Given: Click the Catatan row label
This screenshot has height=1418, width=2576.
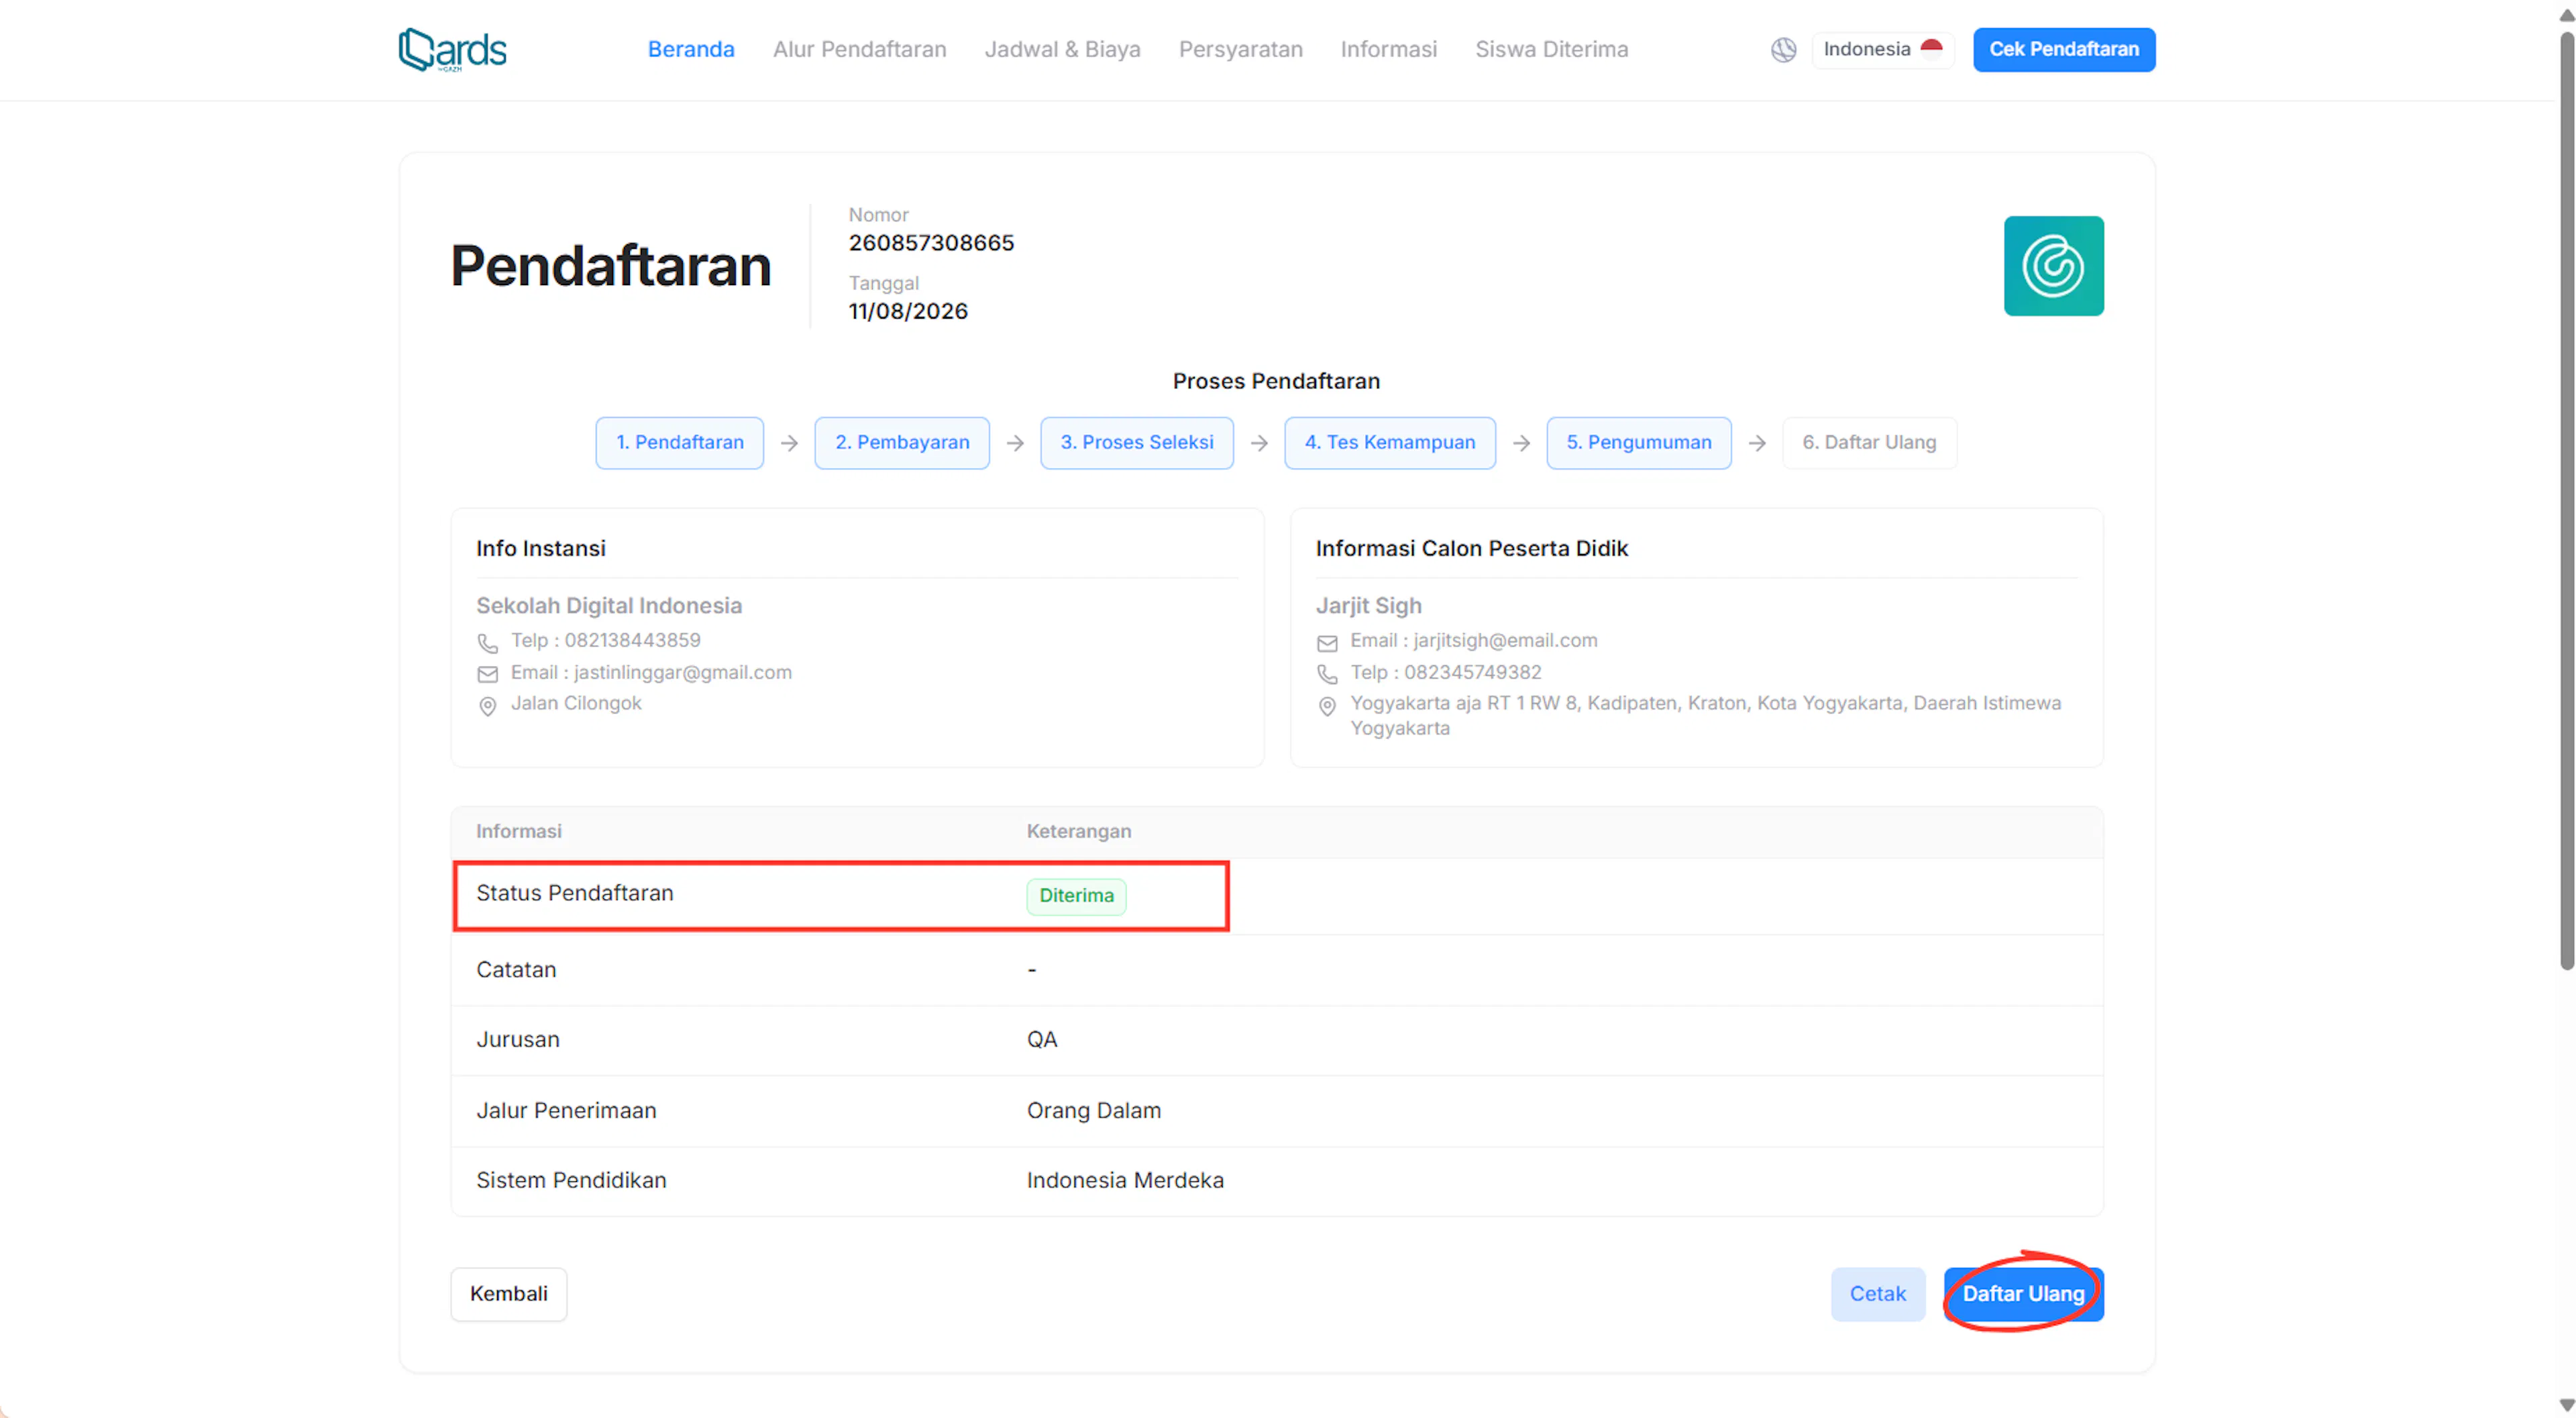Looking at the screenshot, I should pos(516,970).
